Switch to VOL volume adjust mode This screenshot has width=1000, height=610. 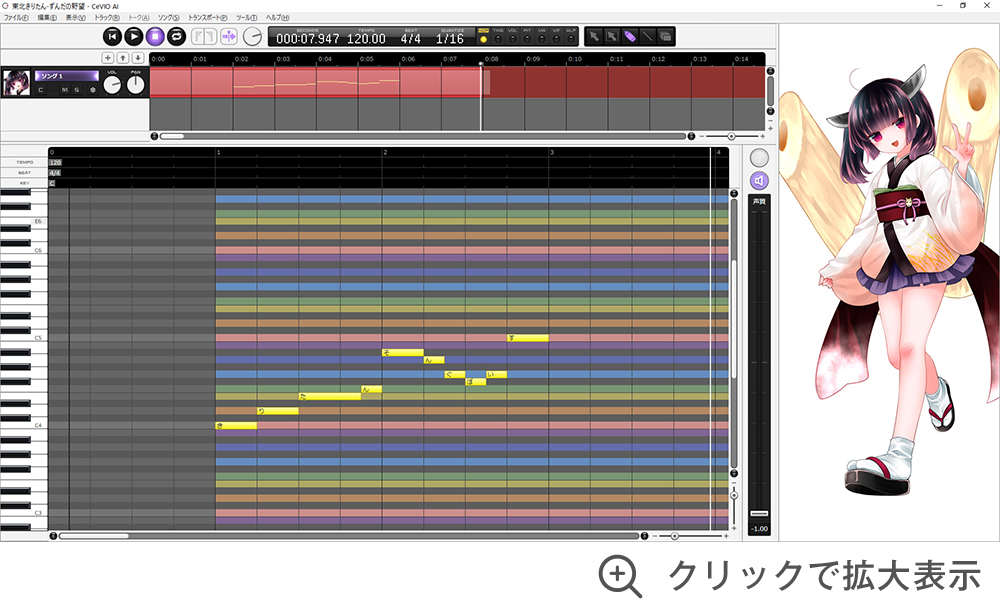point(513,36)
